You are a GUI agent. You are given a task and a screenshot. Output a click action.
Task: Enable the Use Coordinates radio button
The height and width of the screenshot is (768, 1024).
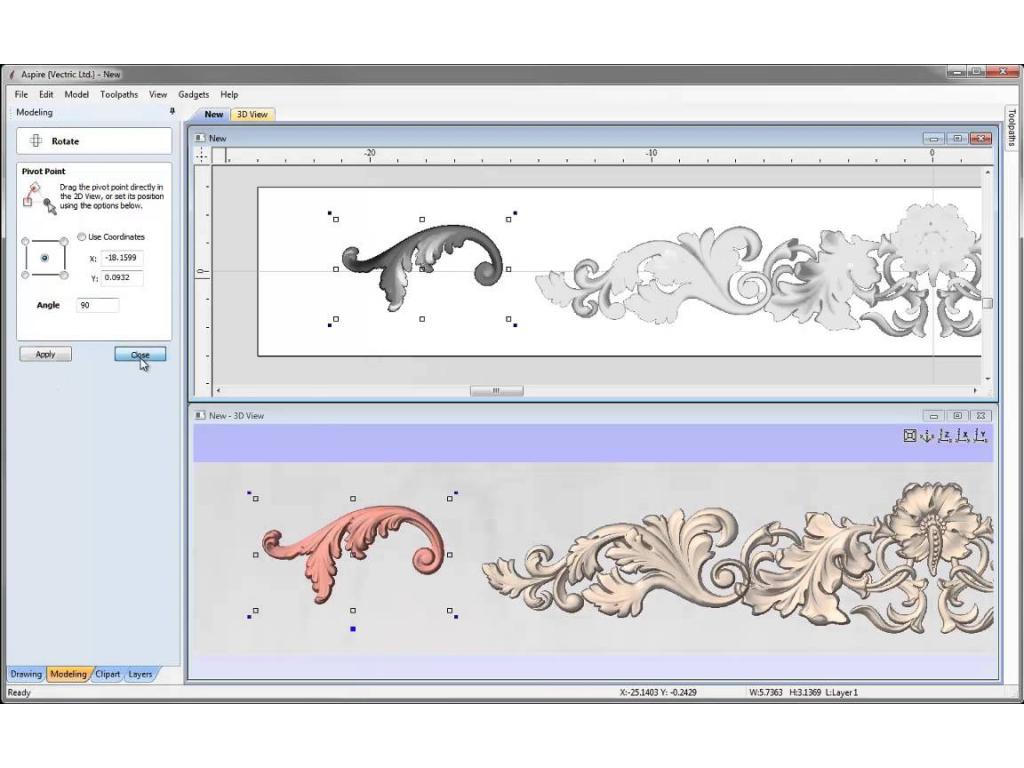[82, 237]
